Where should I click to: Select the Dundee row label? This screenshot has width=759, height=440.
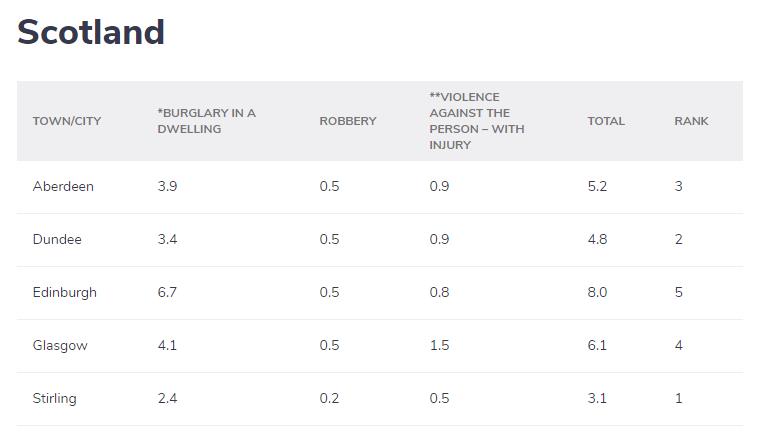[57, 240]
